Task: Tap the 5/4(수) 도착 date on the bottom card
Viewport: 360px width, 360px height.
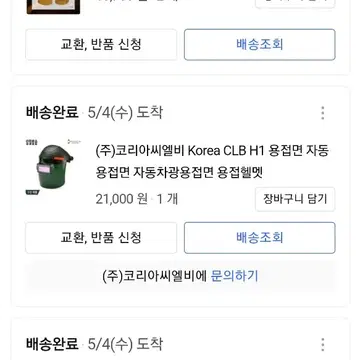Action: [x=125, y=344]
